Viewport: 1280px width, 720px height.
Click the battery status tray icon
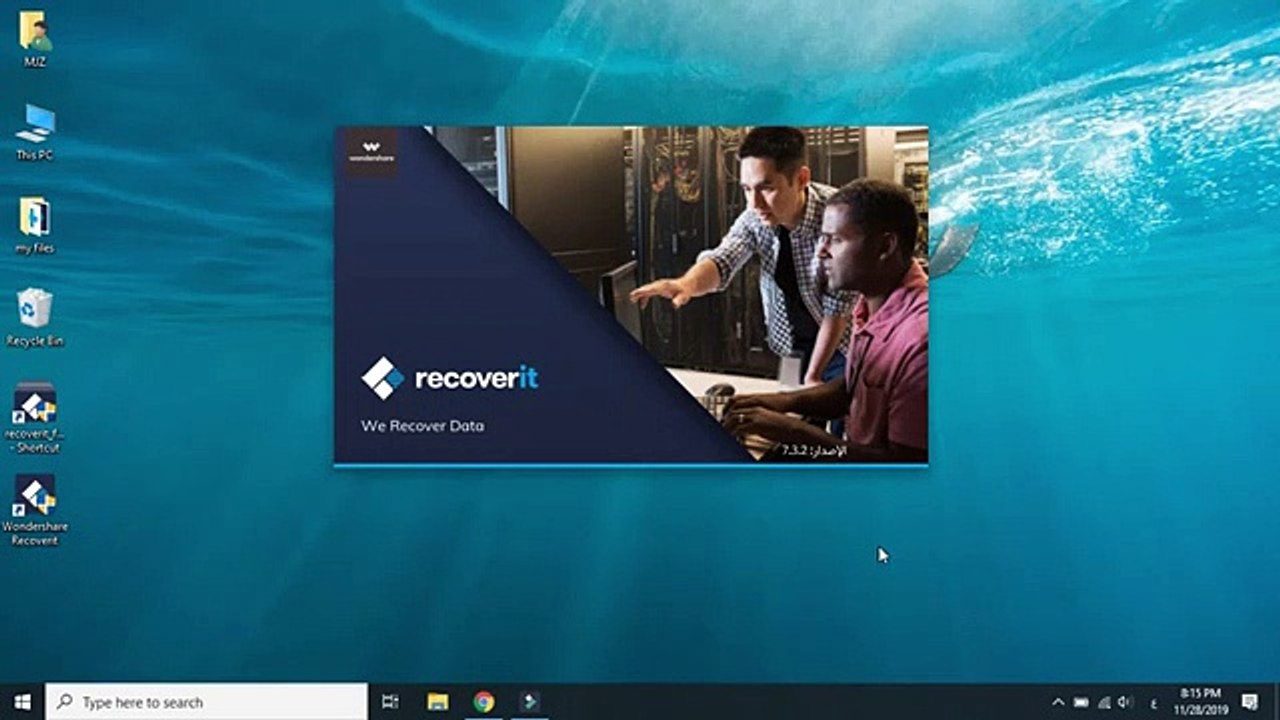click(x=1081, y=702)
